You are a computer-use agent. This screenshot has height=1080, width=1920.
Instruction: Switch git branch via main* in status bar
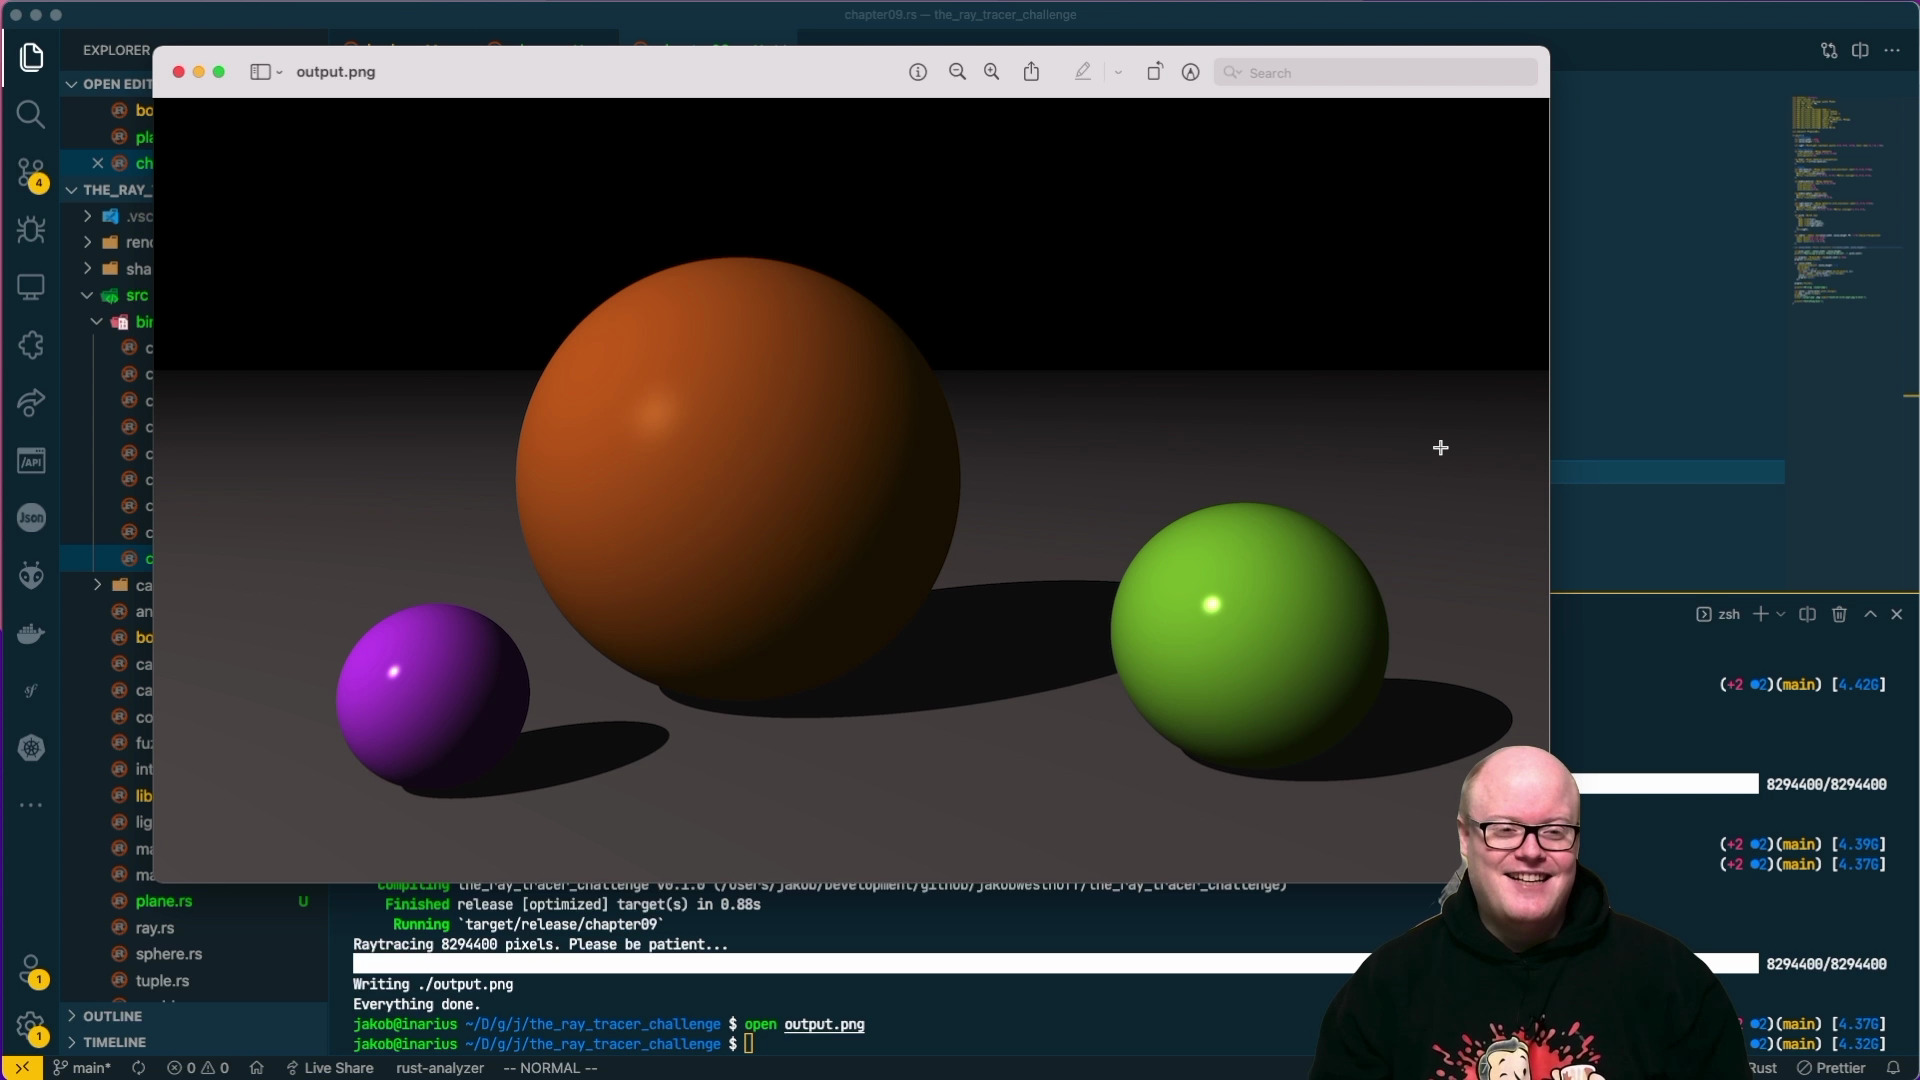(x=82, y=1068)
